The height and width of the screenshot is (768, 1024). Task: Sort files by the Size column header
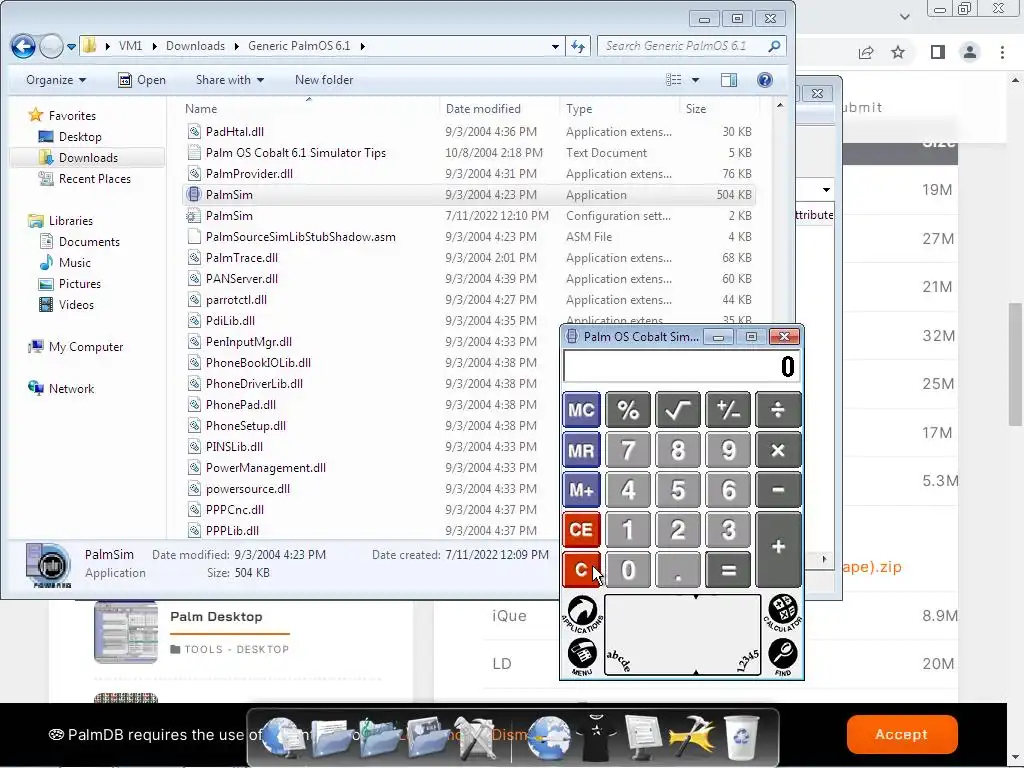pyautogui.click(x=719, y=109)
